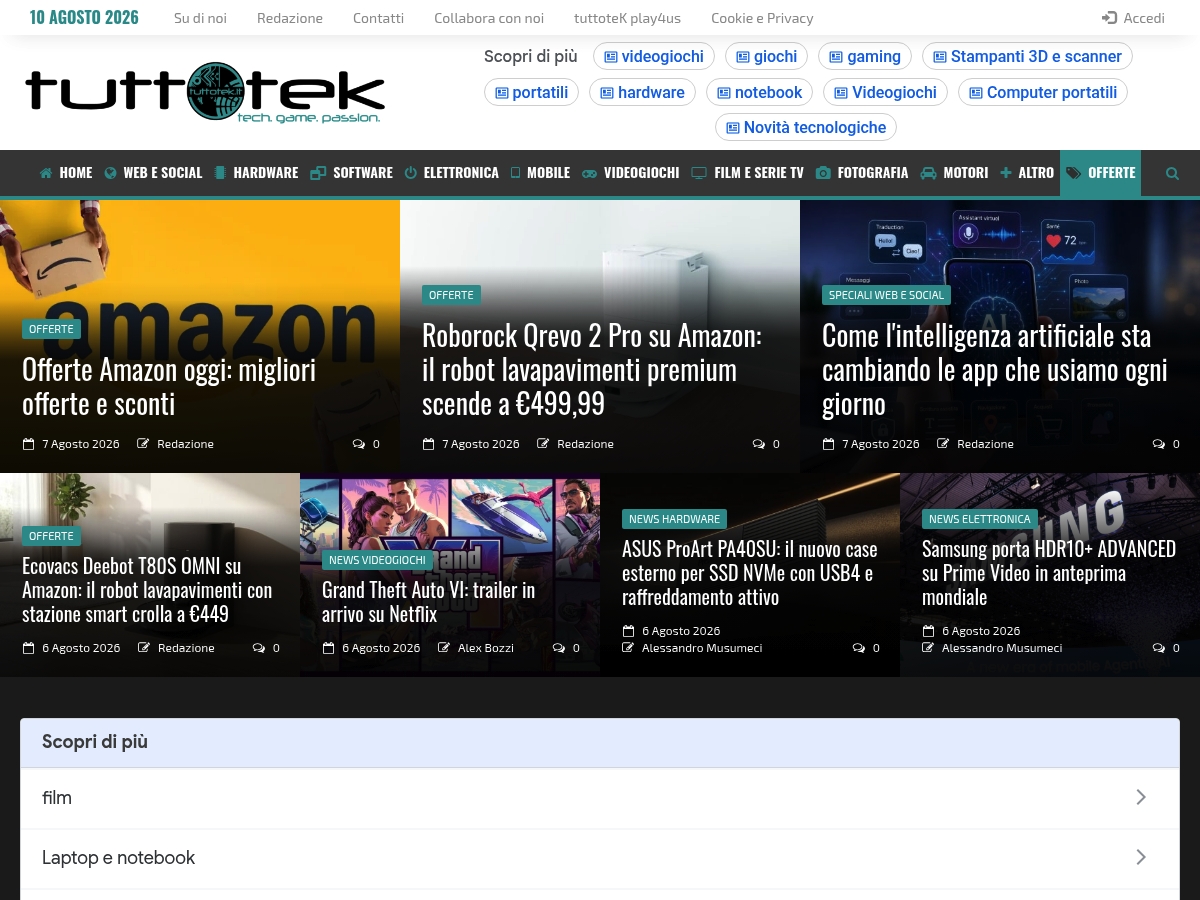The height and width of the screenshot is (900, 1200).
Task: Click the author edit icon beside Alex Bozzi
Action: [x=444, y=648]
